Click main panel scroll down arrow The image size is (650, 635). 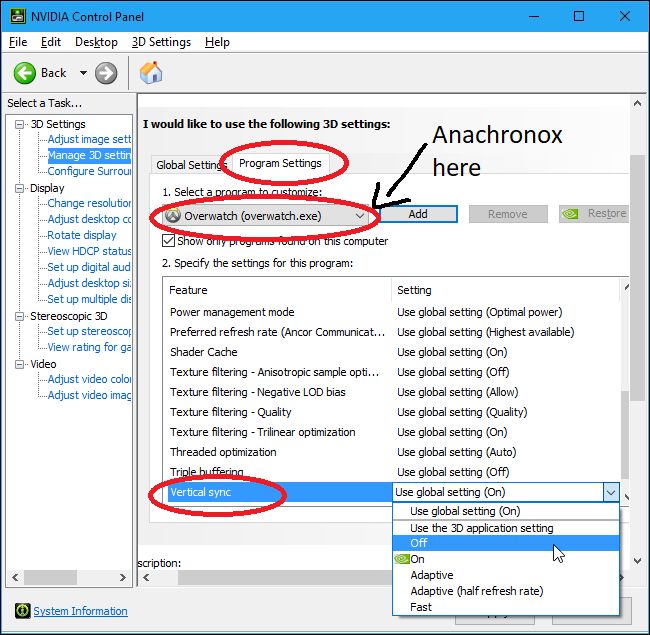pos(638,561)
